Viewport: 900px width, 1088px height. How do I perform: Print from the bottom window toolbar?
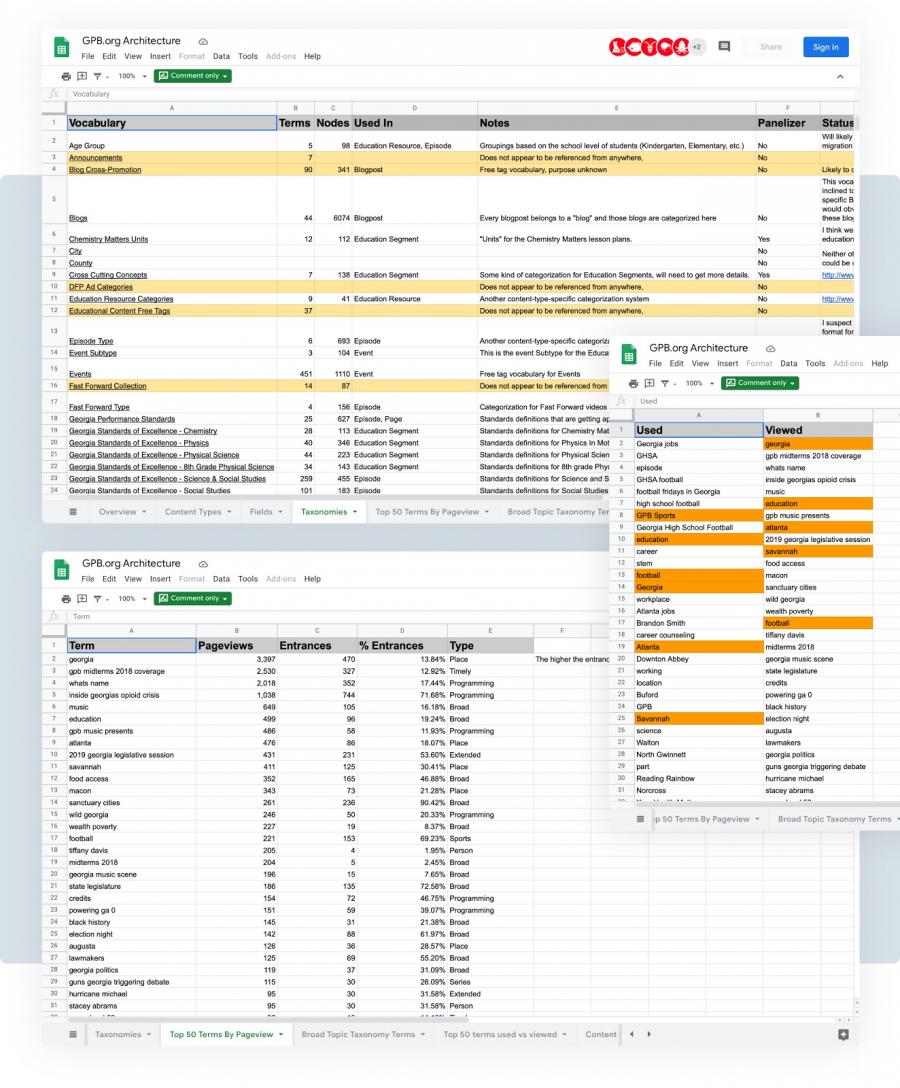point(66,599)
